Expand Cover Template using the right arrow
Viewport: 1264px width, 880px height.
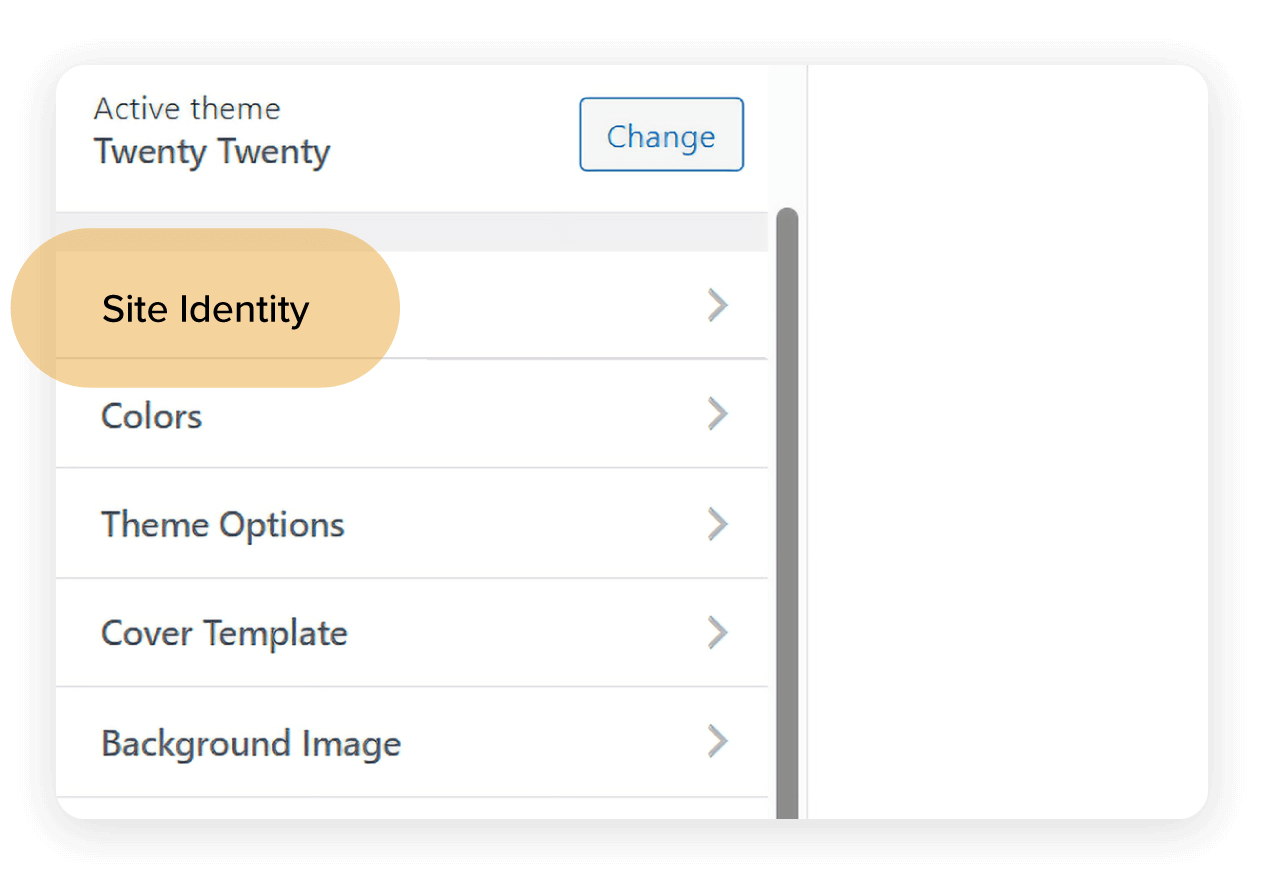tap(717, 633)
